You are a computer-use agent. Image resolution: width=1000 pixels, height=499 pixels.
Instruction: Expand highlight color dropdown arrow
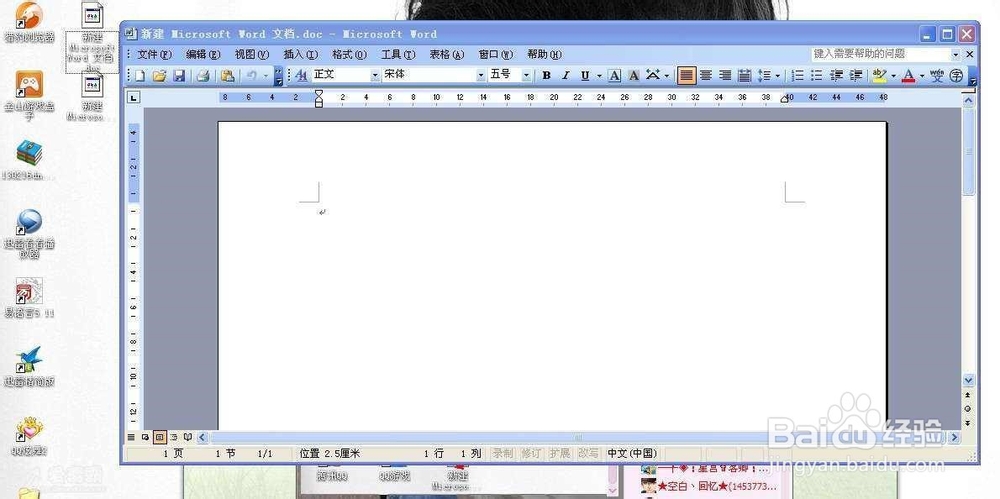pos(893,76)
